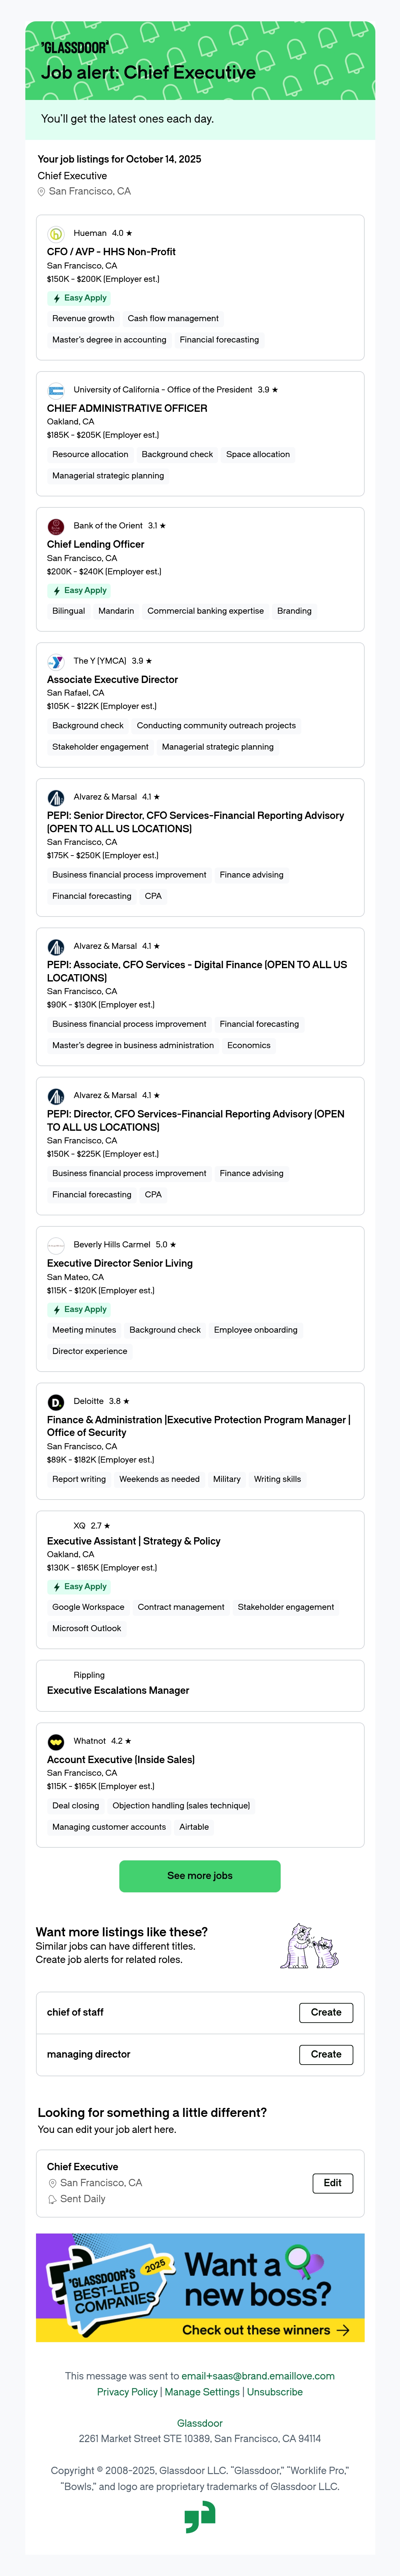400x2576 pixels.
Task: Create a managing director job alert
Action: (326, 2054)
